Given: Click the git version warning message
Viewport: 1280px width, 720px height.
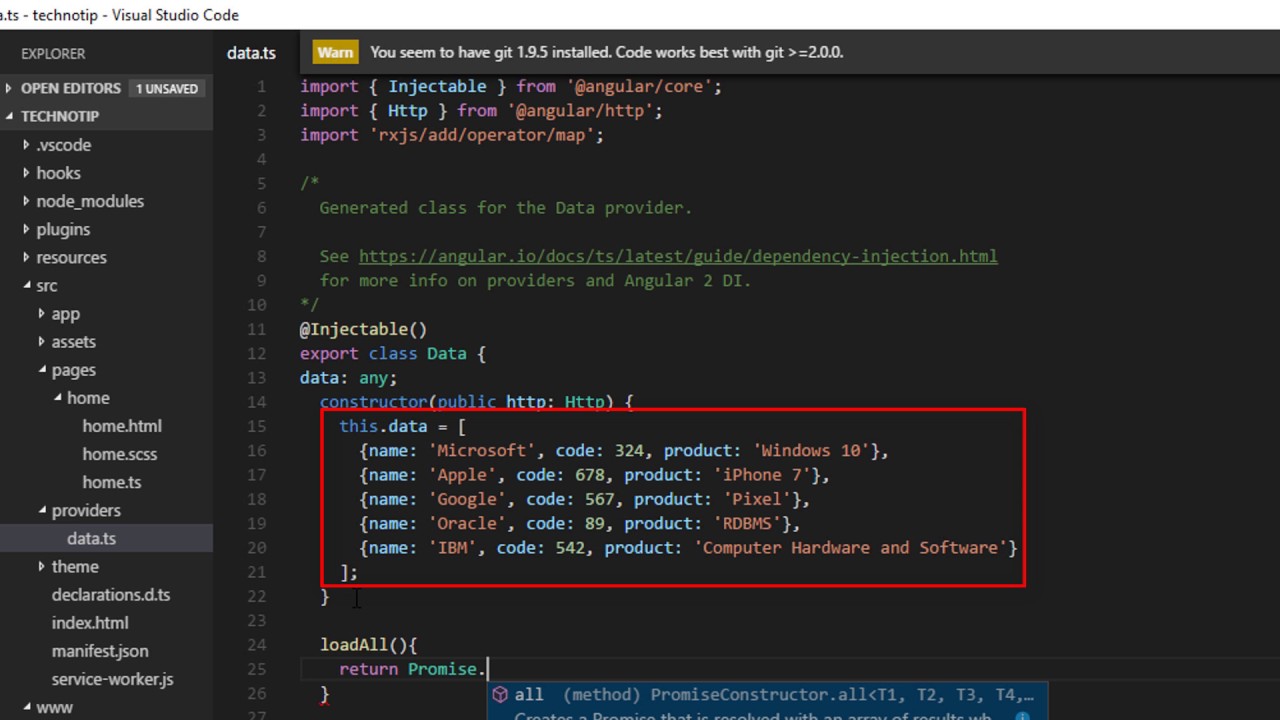Looking at the screenshot, I should click(x=606, y=52).
